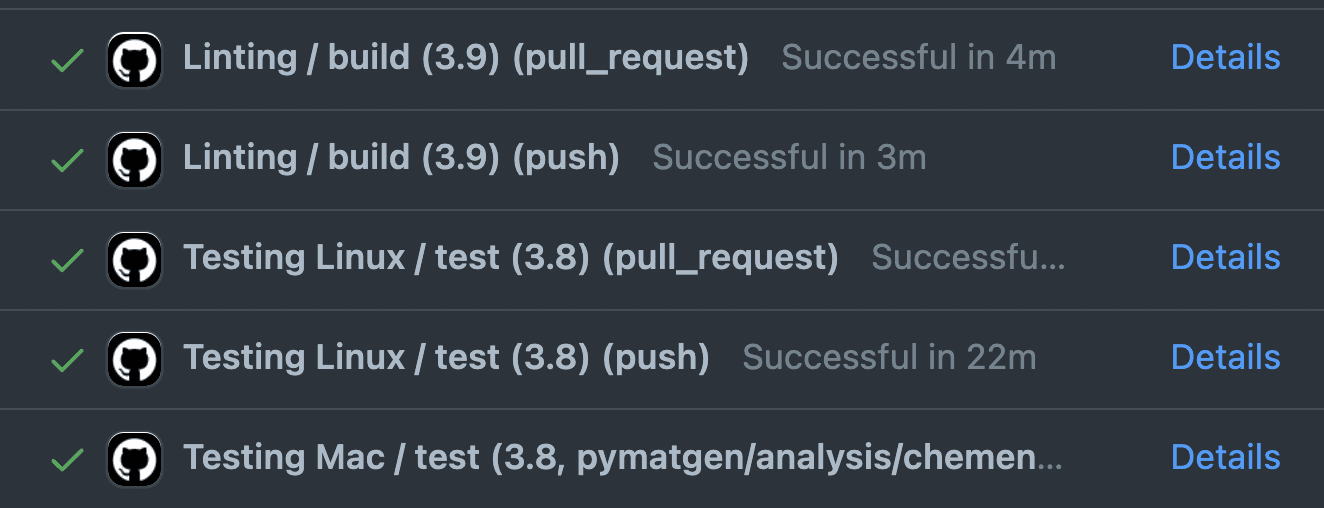1324x508 pixels.
Task: Click green checkmark for Linting build (push)
Action: tap(67, 160)
